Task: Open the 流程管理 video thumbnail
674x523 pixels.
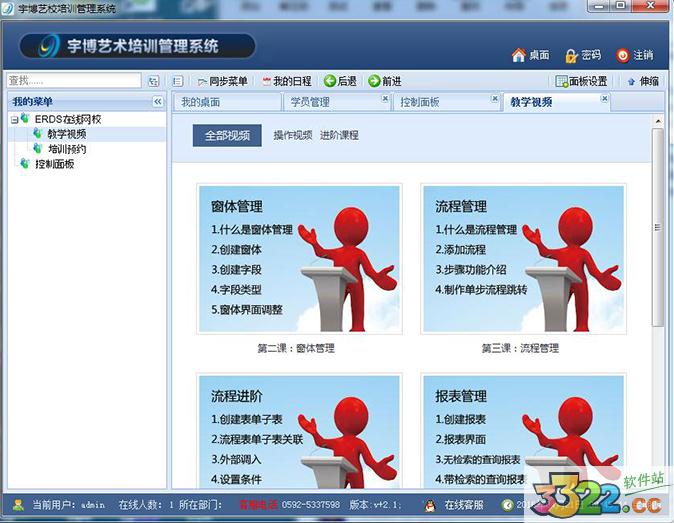Action: tap(523, 259)
